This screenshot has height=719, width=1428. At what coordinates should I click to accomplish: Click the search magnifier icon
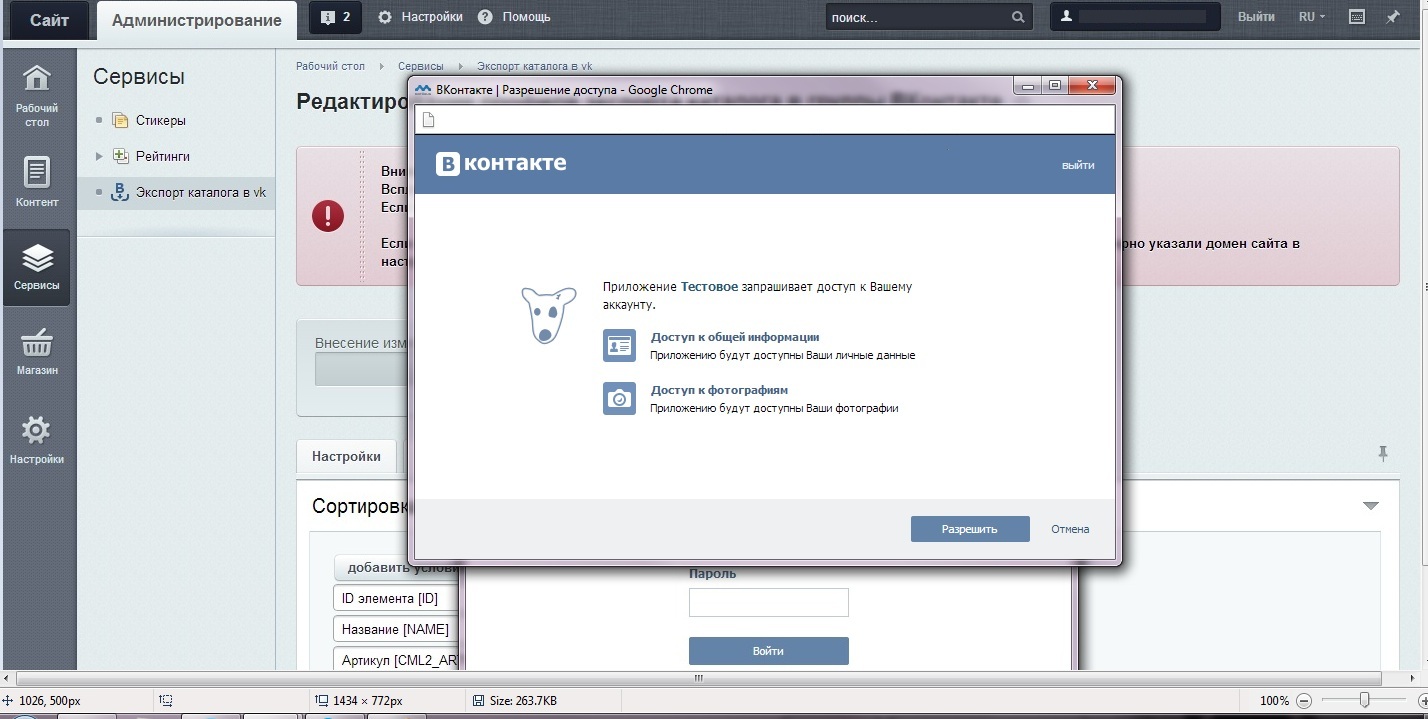point(1017,16)
